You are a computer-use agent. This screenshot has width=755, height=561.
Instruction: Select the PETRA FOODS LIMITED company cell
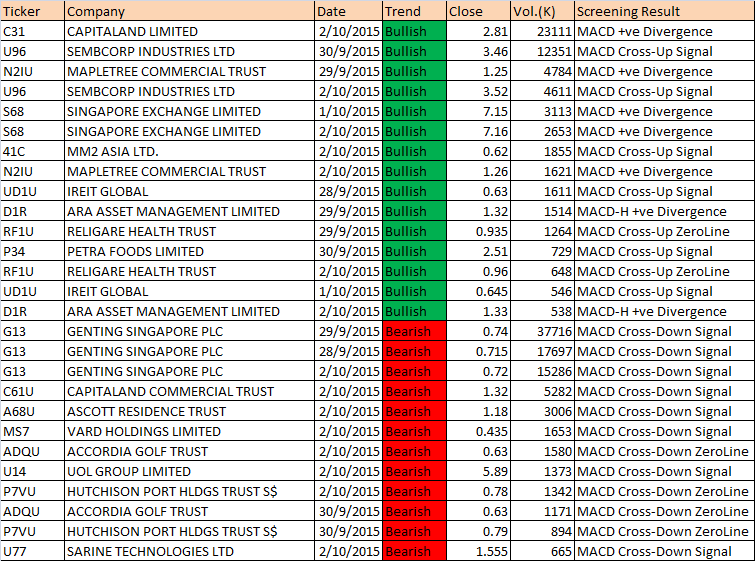189,251
